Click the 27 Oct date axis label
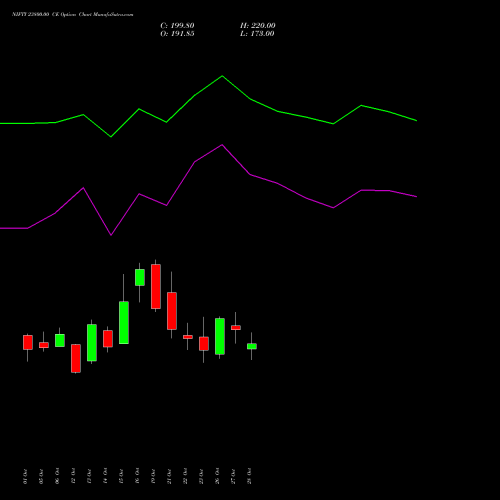 [x=233, y=477]
